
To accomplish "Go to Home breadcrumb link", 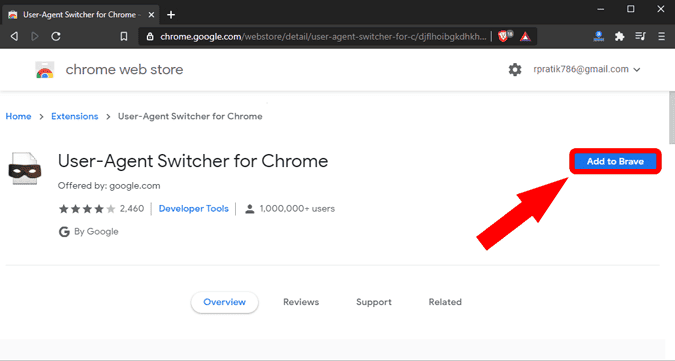I will (18, 117).
